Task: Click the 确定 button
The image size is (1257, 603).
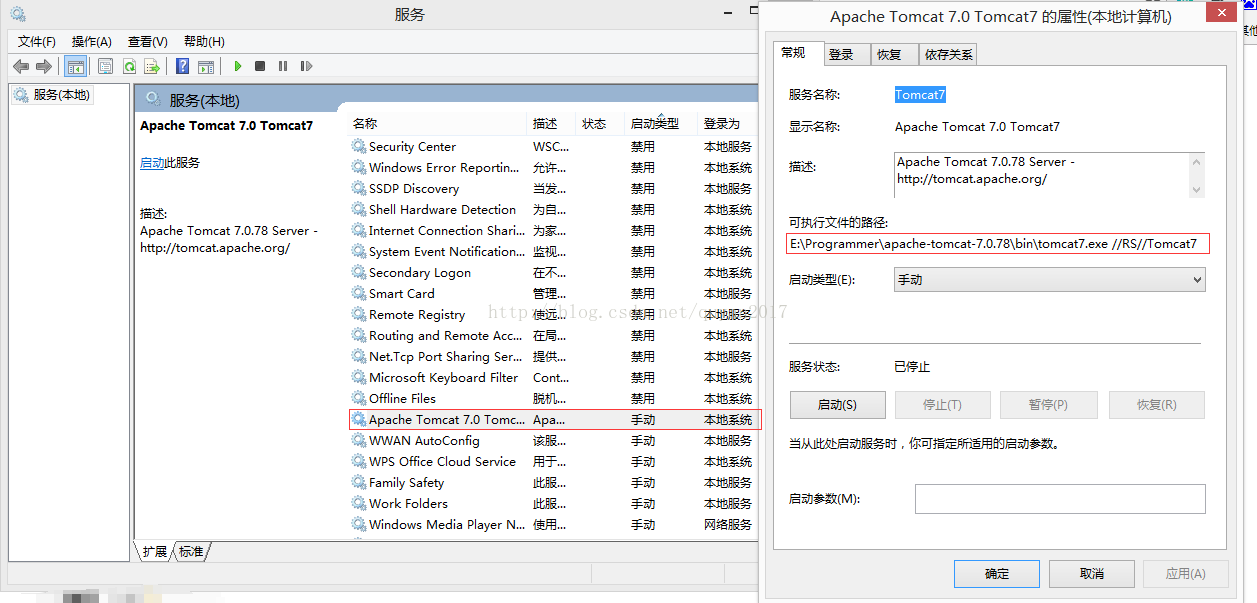Action: click(x=997, y=574)
